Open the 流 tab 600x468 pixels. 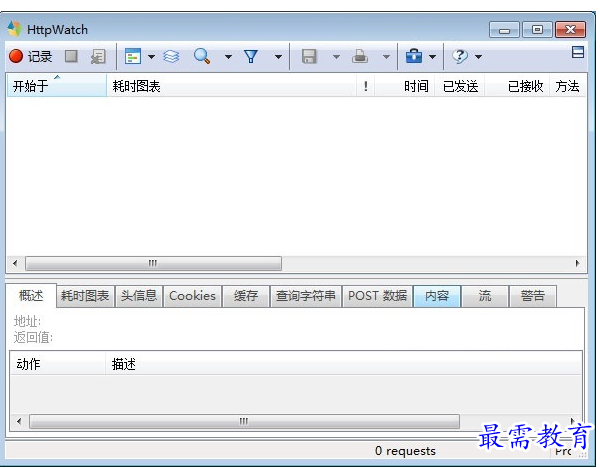click(x=485, y=296)
